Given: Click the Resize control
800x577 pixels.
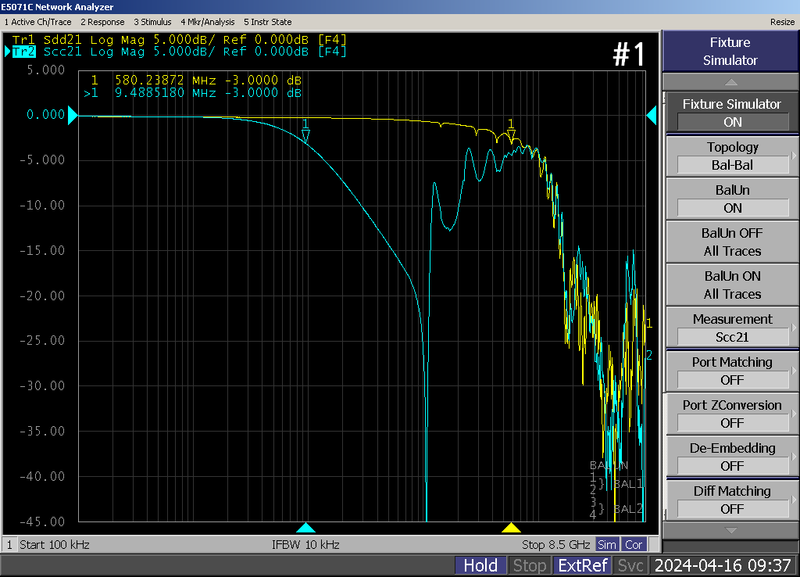Looking at the screenshot, I should pyautogui.click(x=782, y=21).
